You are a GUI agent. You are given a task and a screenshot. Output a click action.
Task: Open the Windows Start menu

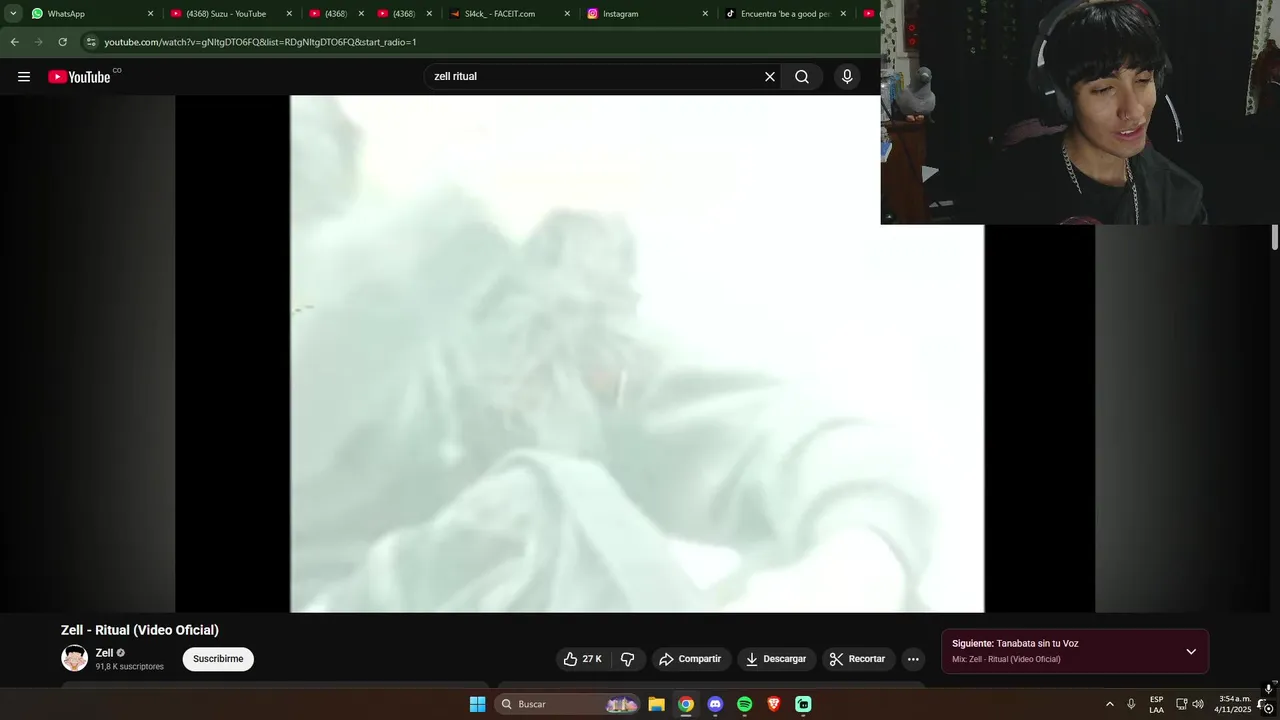tap(478, 704)
